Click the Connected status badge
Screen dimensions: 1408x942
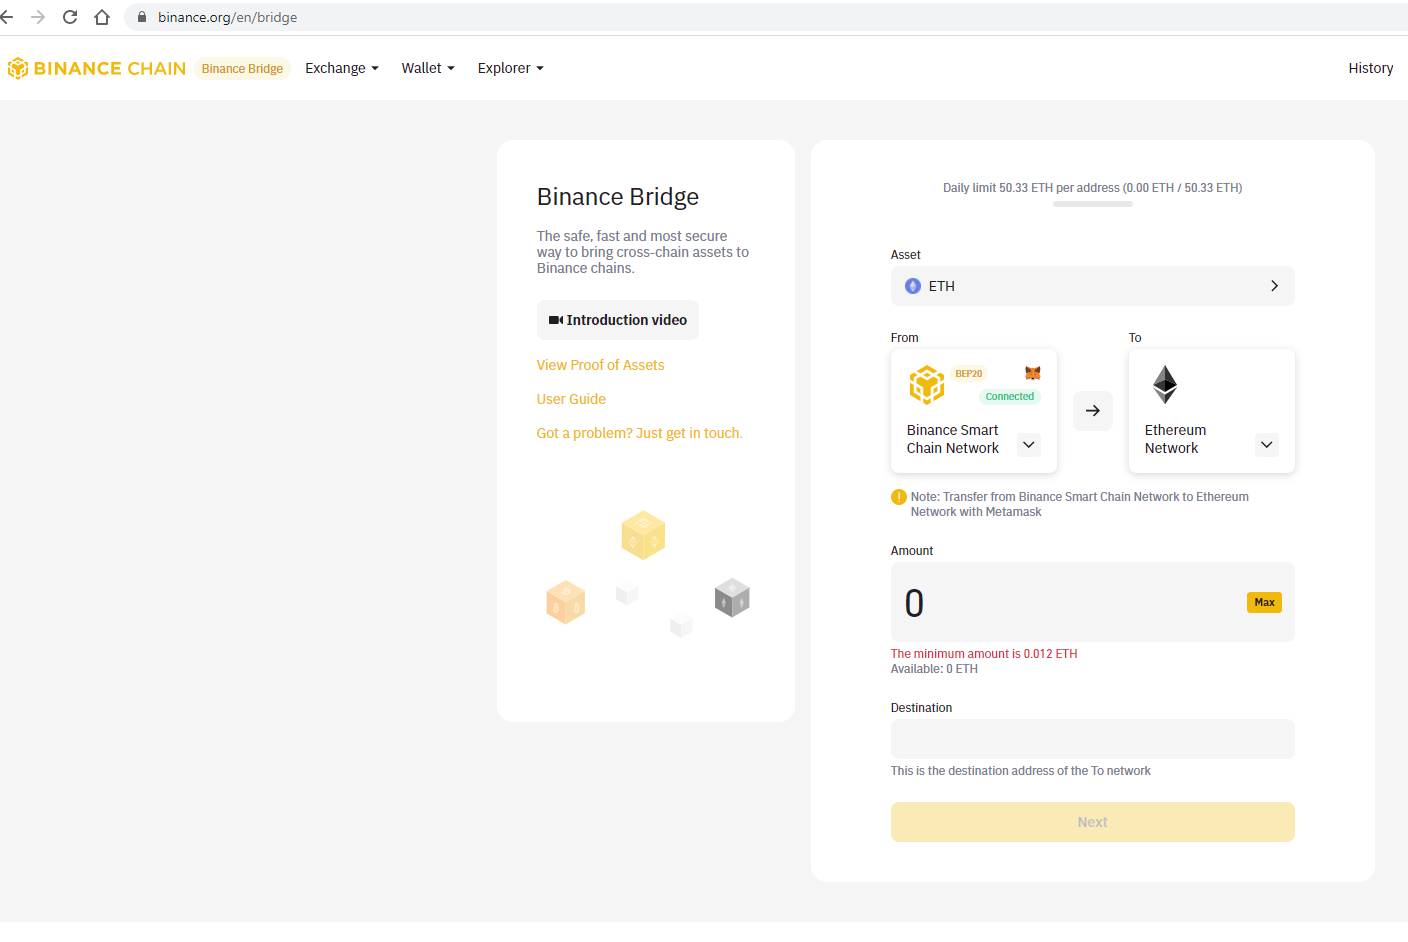click(1010, 397)
